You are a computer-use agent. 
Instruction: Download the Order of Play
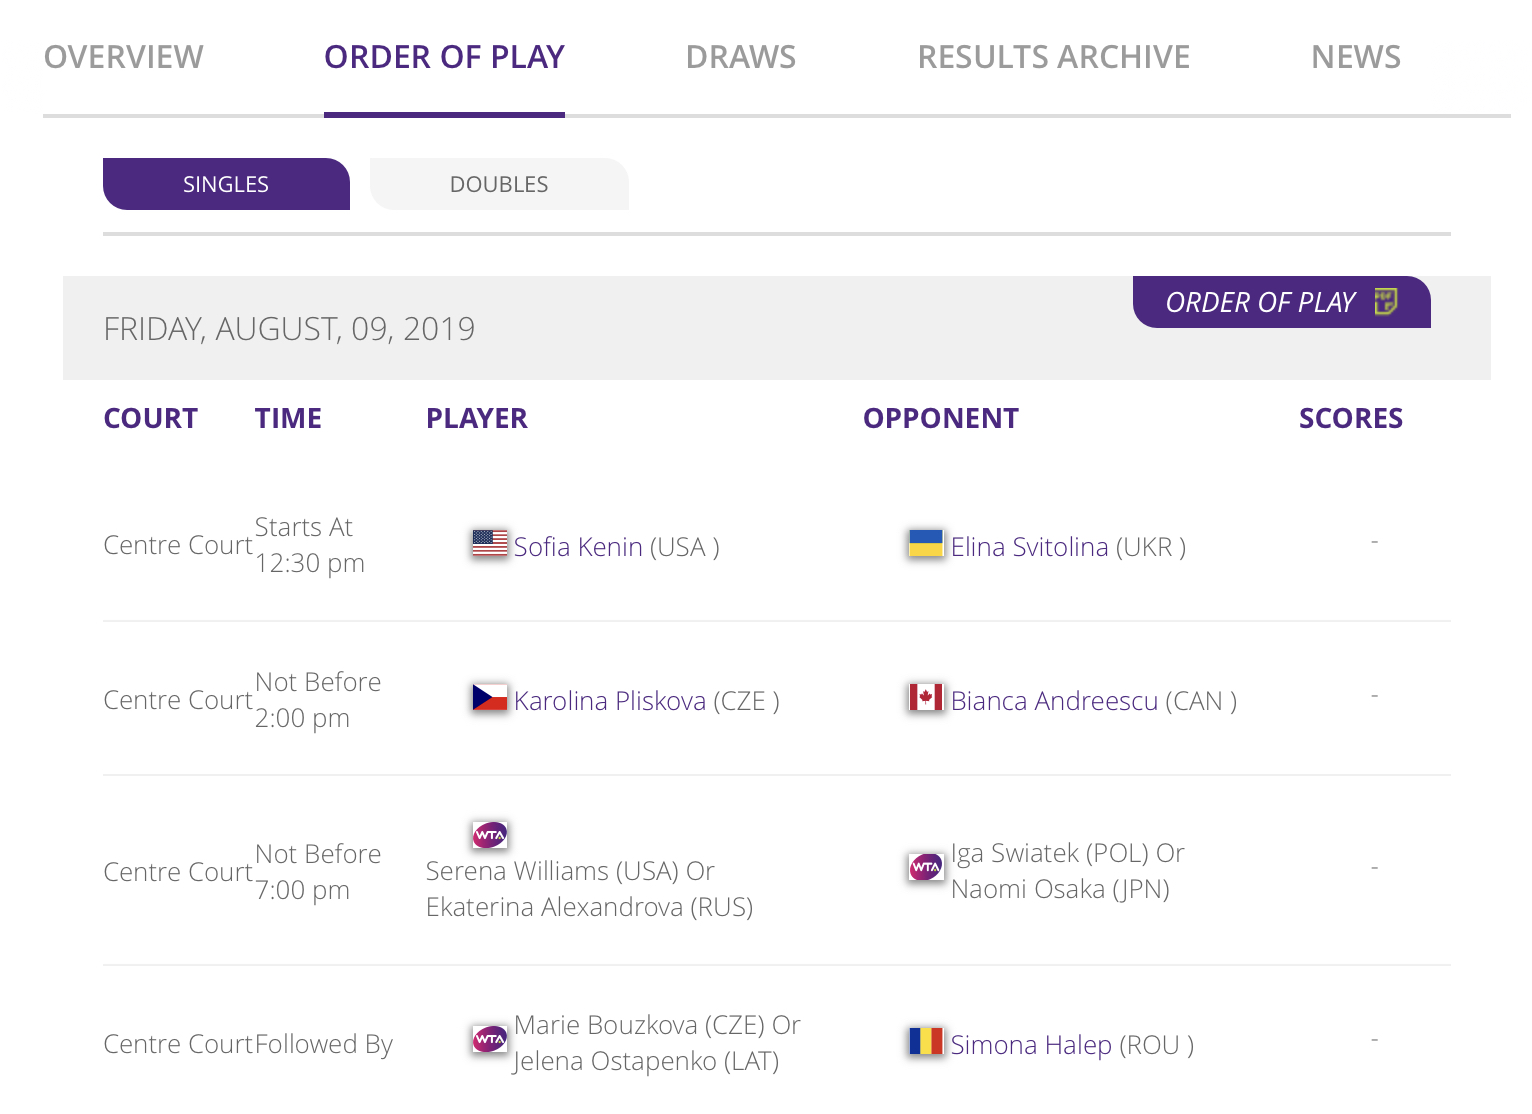1282,302
